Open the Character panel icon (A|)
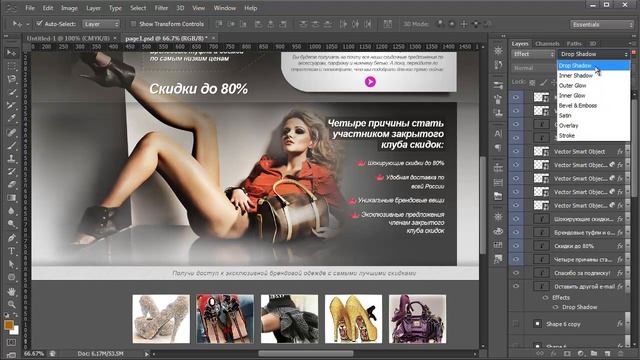 point(498,133)
